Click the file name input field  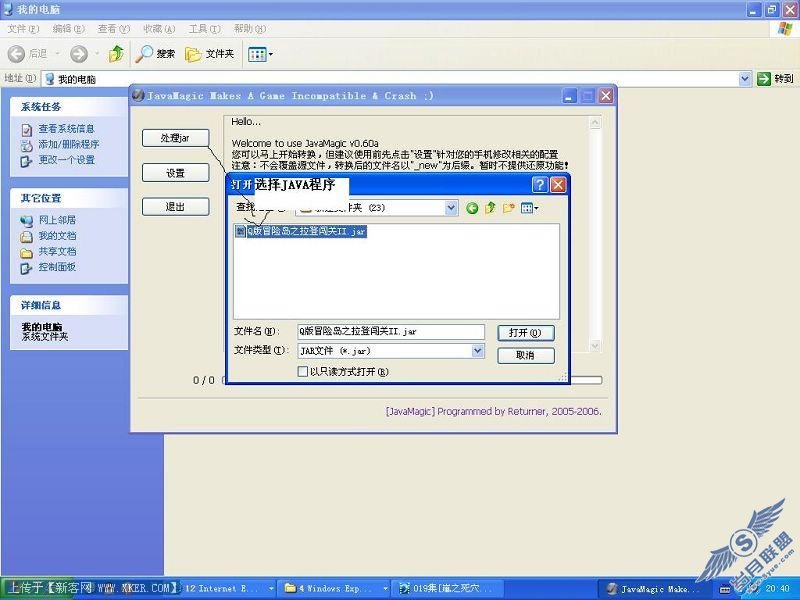point(391,332)
